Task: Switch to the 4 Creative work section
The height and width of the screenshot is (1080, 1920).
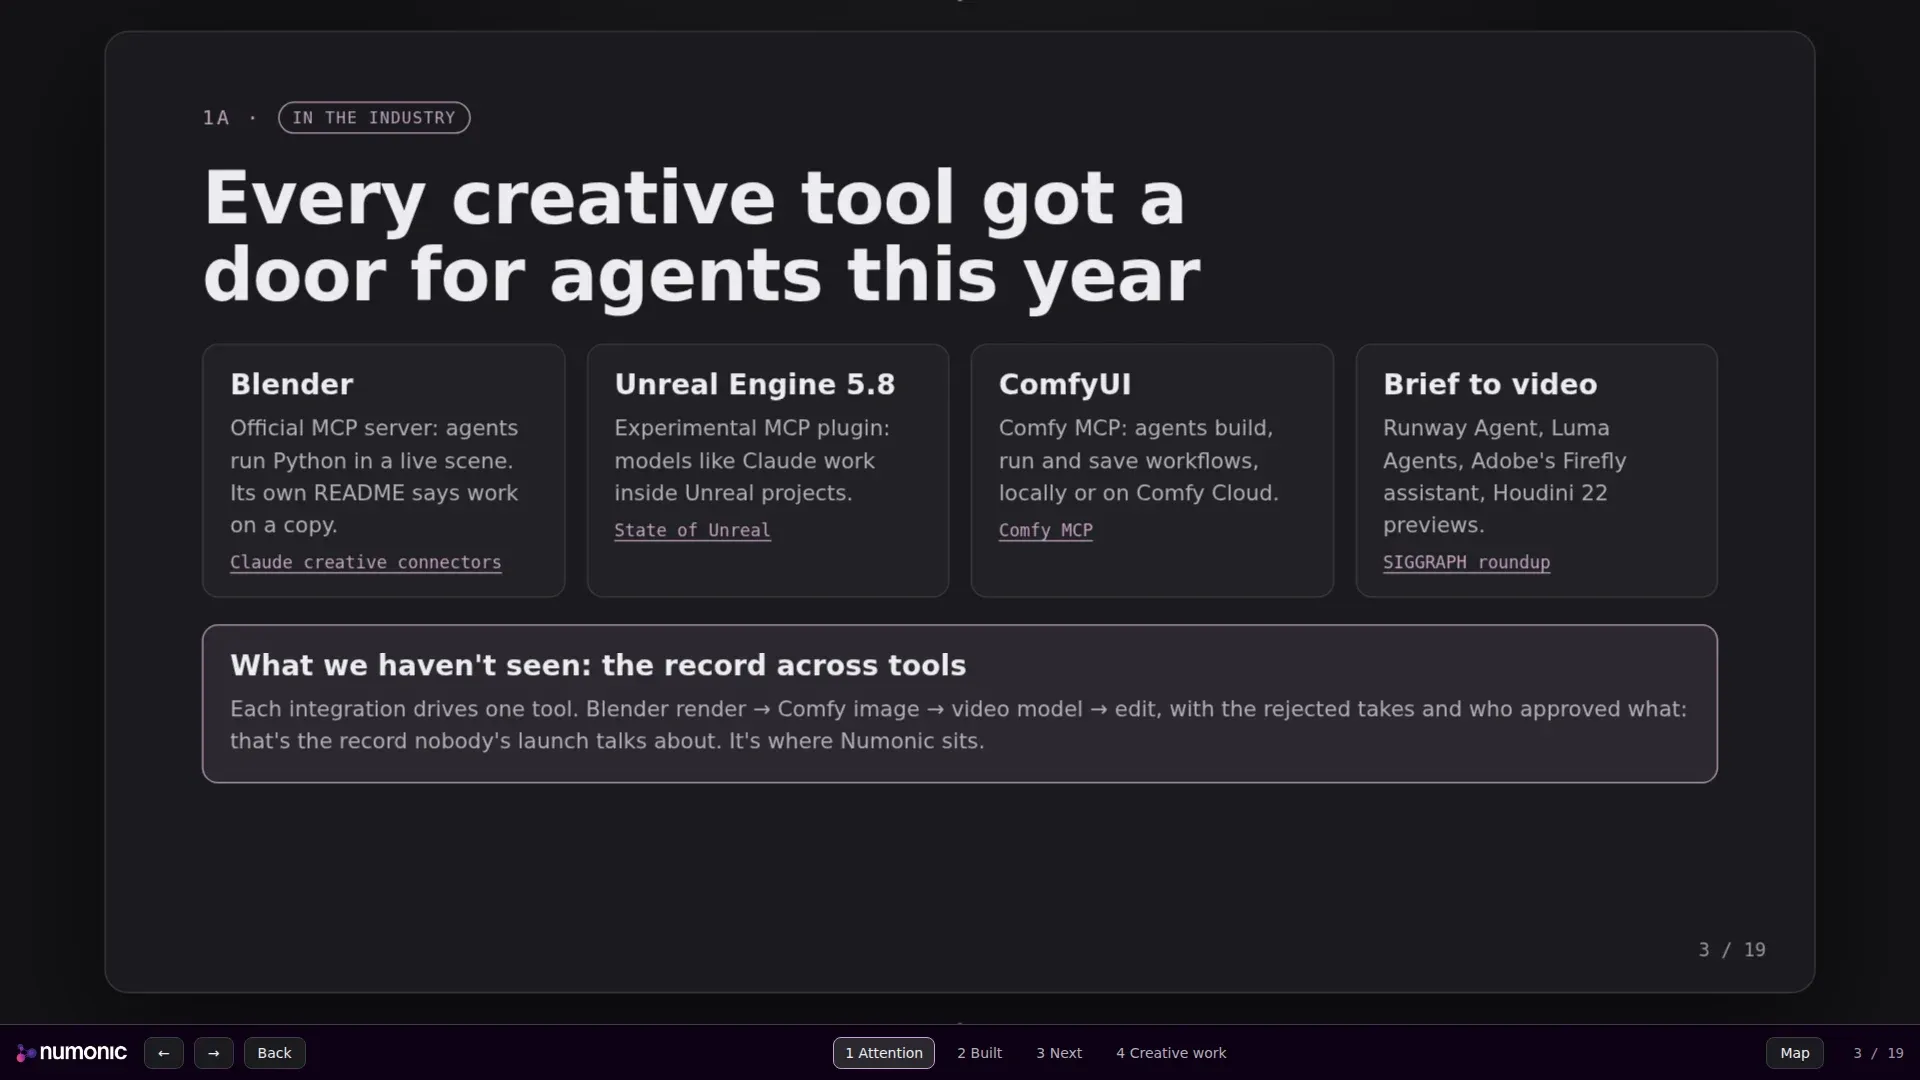Action: (x=1171, y=1053)
